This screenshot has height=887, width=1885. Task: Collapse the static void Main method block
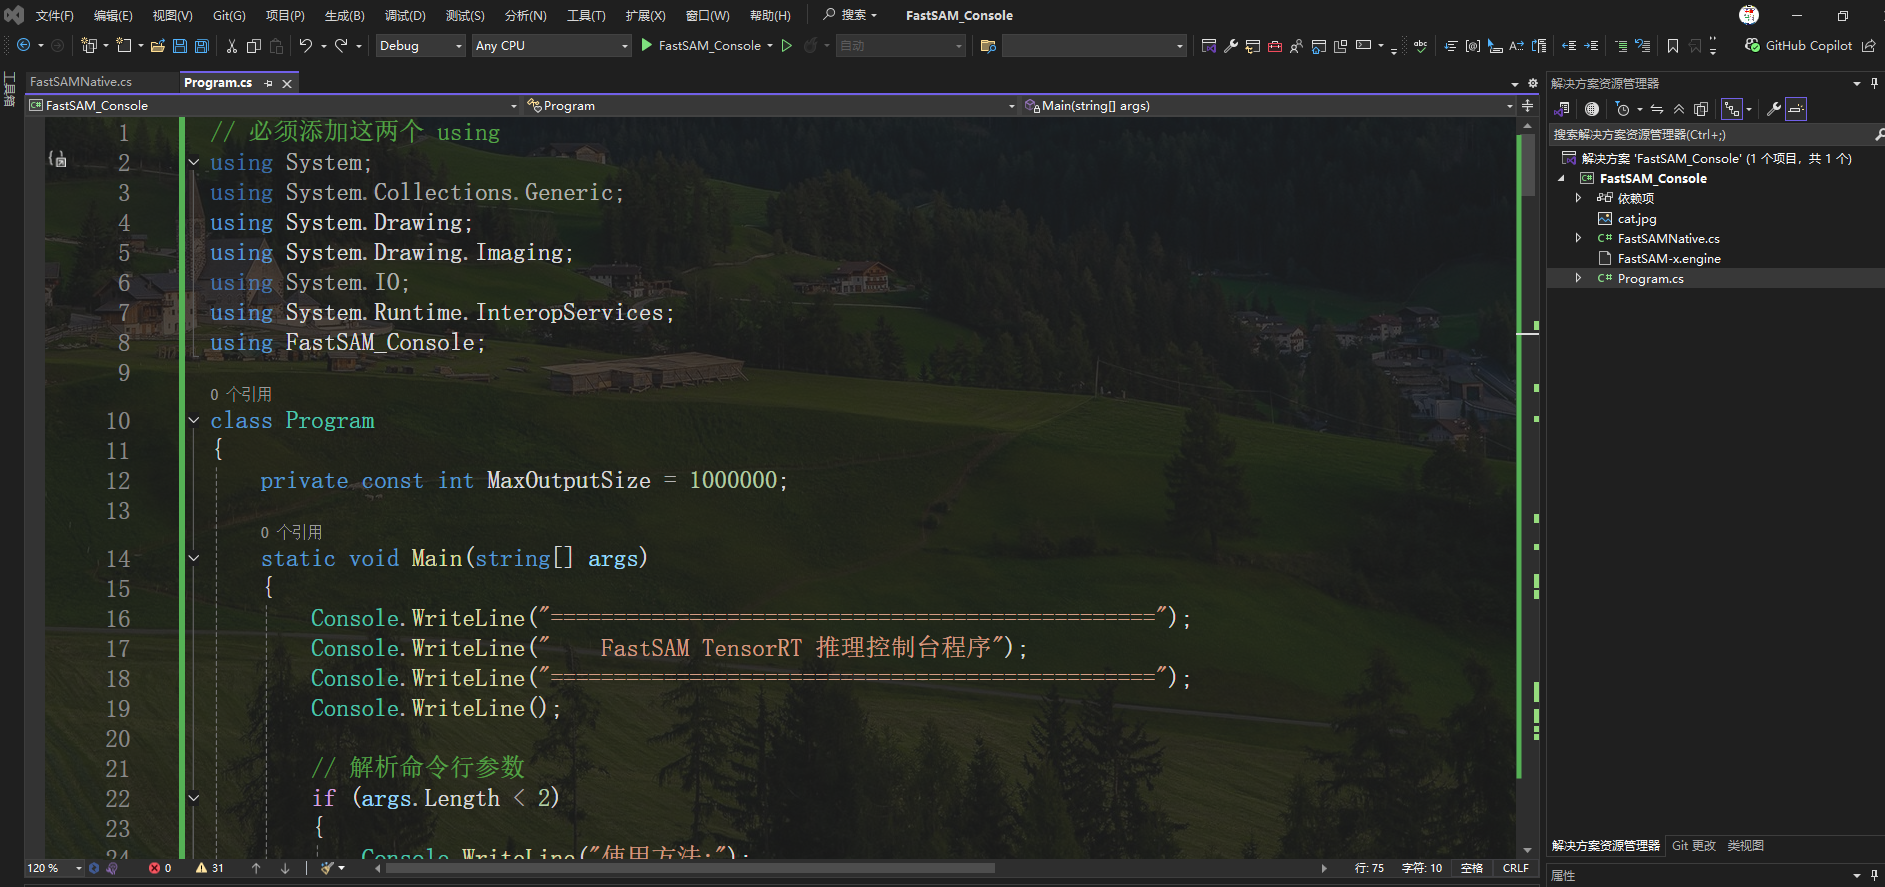click(x=194, y=558)
